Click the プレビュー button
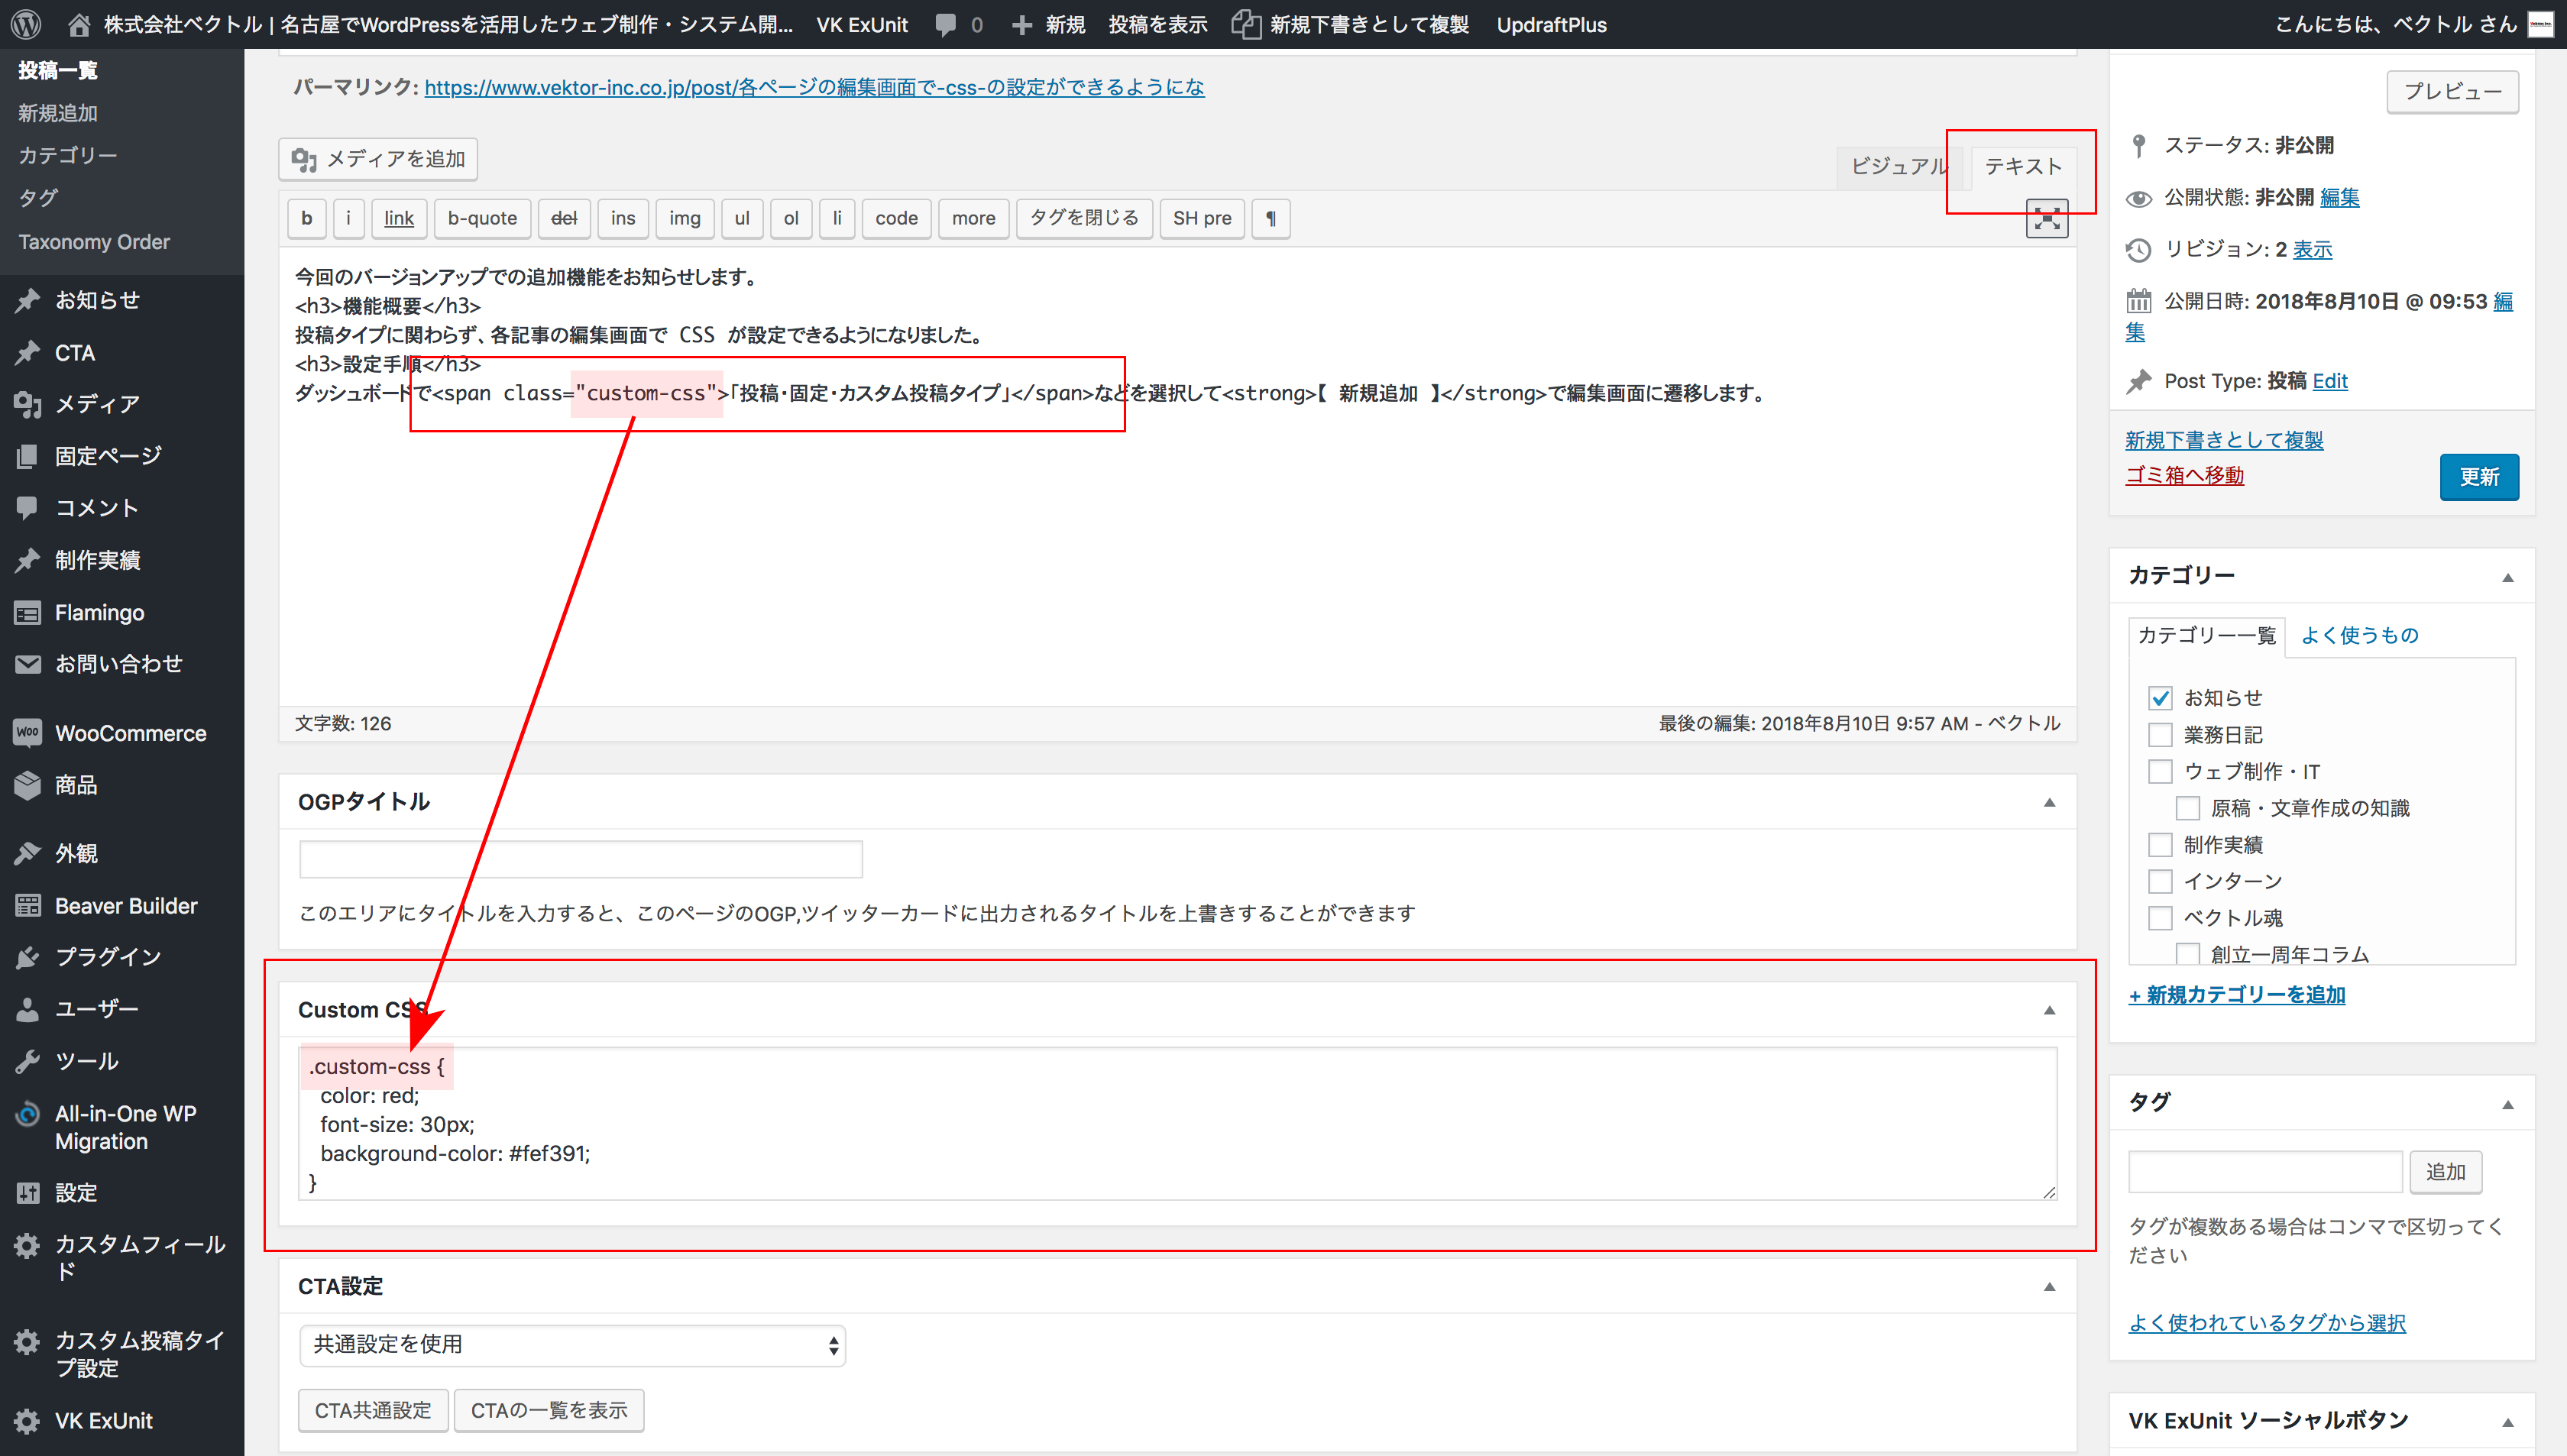The height and width of the screenshot is (1456, 2567). click(2452, 92)
